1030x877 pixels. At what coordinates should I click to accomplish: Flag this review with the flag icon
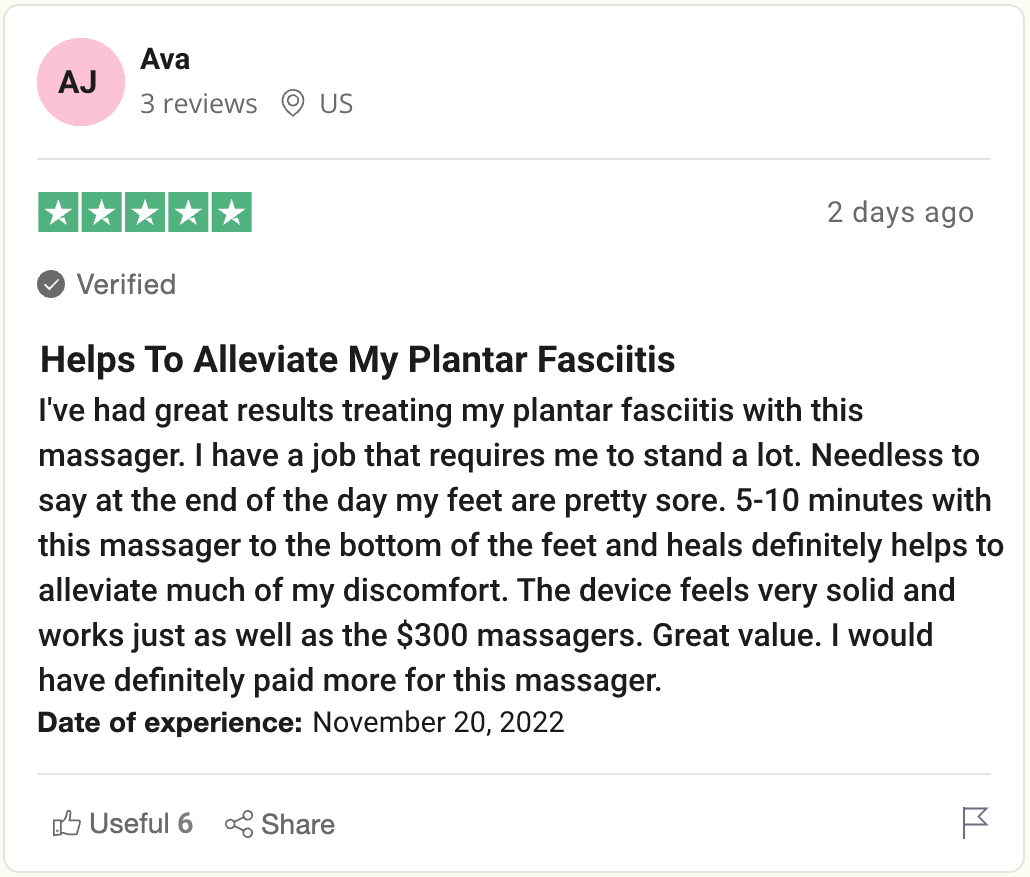(975, 822)
